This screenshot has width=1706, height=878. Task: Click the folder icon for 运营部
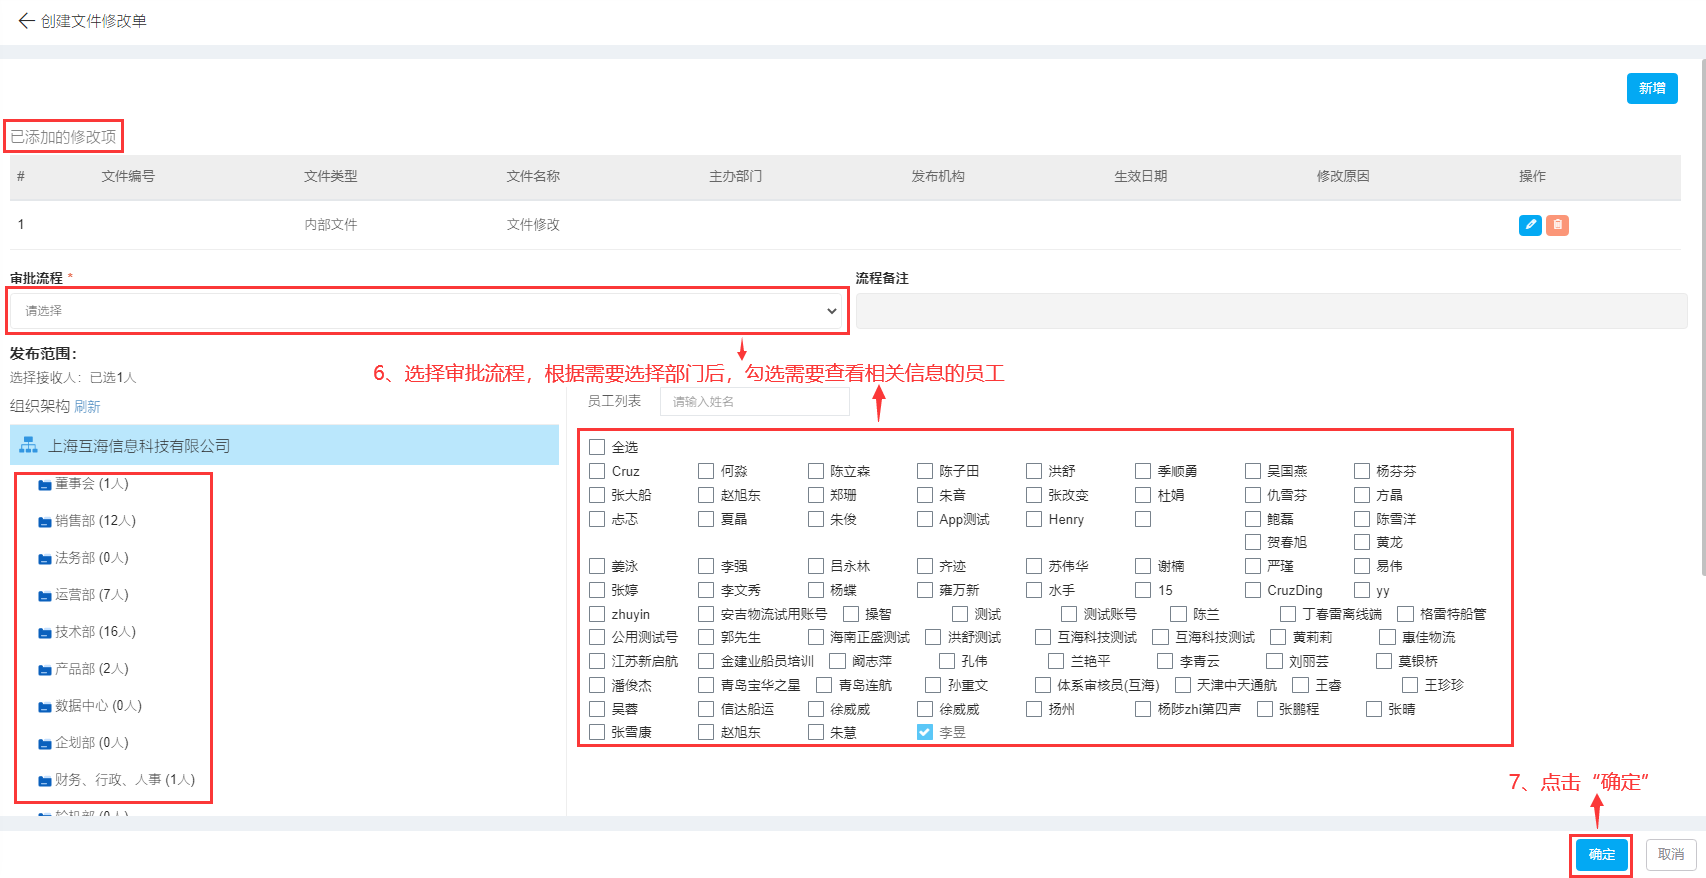tap(45, 596)
